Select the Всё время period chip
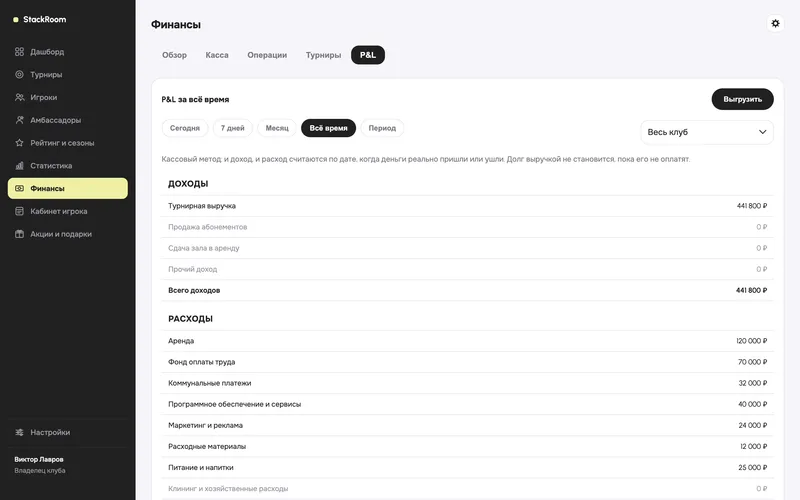Screen dimensions: 800x500 tap(329, 128)
